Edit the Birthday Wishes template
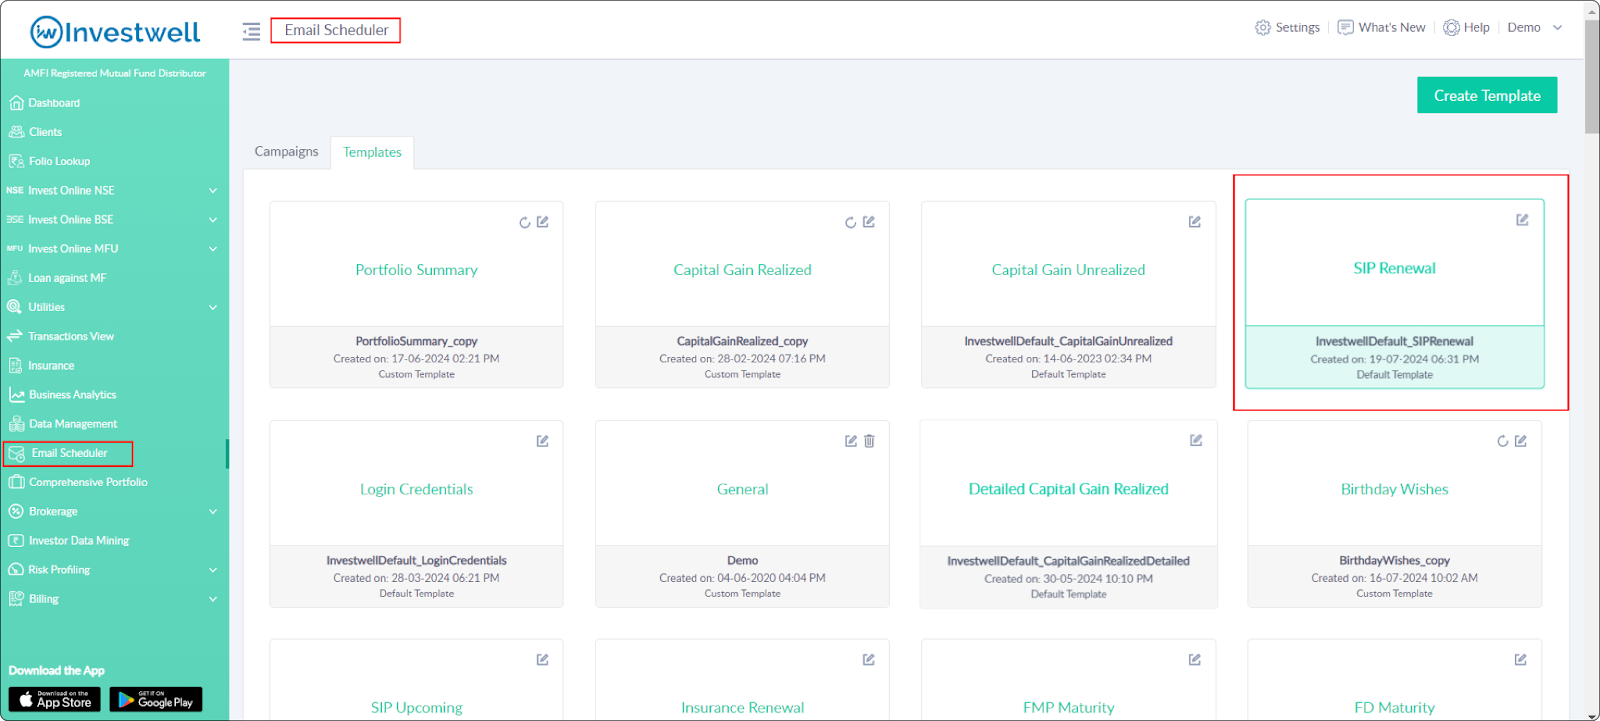1600x721 pixels. 1521,441
